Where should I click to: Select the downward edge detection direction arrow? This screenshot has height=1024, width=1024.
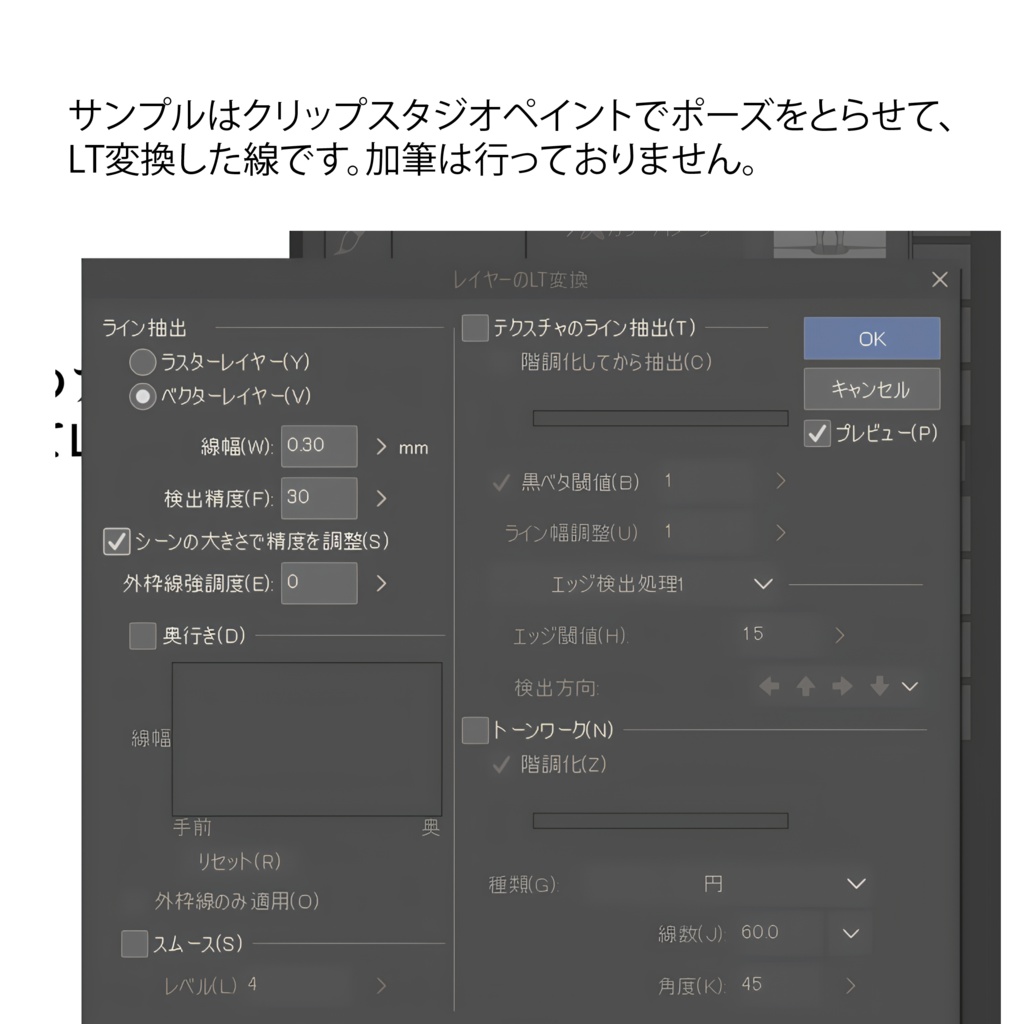878,687
